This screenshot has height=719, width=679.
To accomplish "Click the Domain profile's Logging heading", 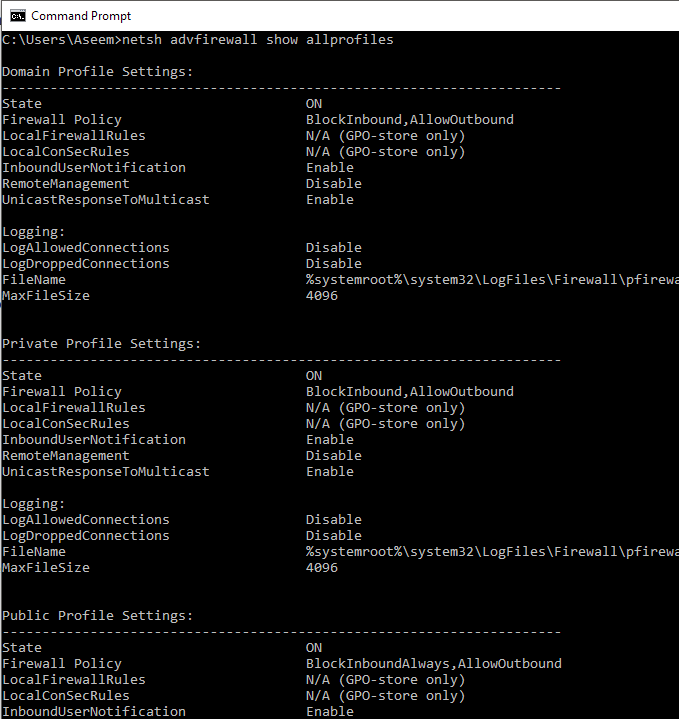I will click(33, 232).
